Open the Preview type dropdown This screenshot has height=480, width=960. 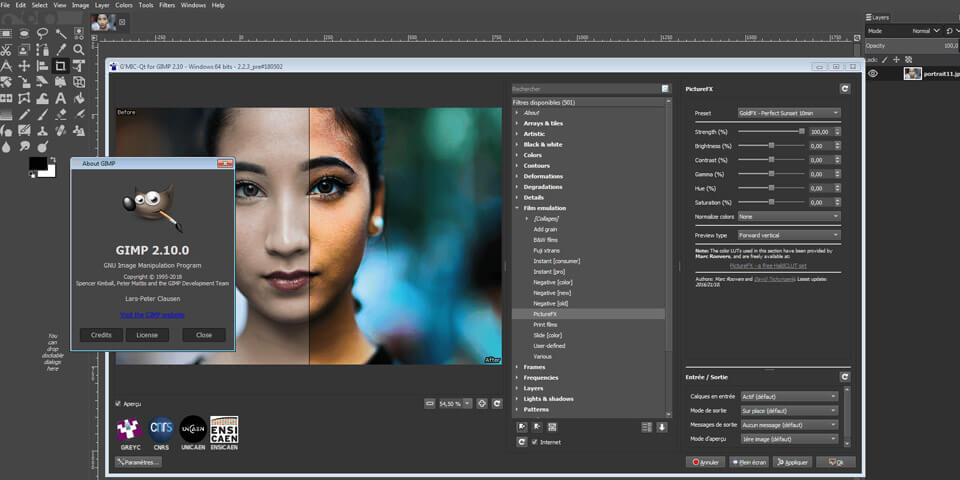coord(789,234)
